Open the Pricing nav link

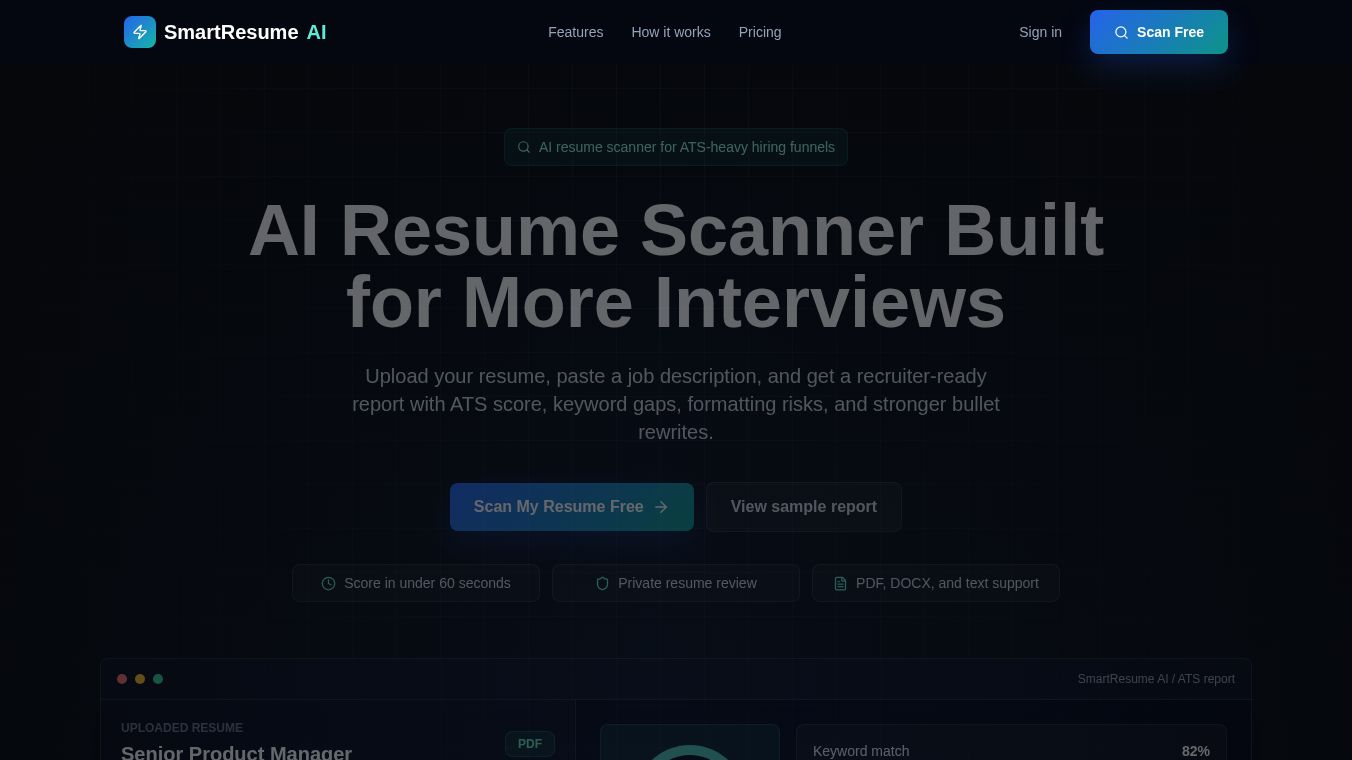(760, 32)
